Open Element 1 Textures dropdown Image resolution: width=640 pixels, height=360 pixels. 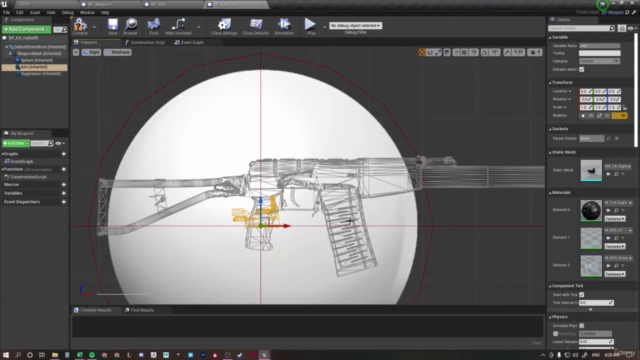[615, 247]
